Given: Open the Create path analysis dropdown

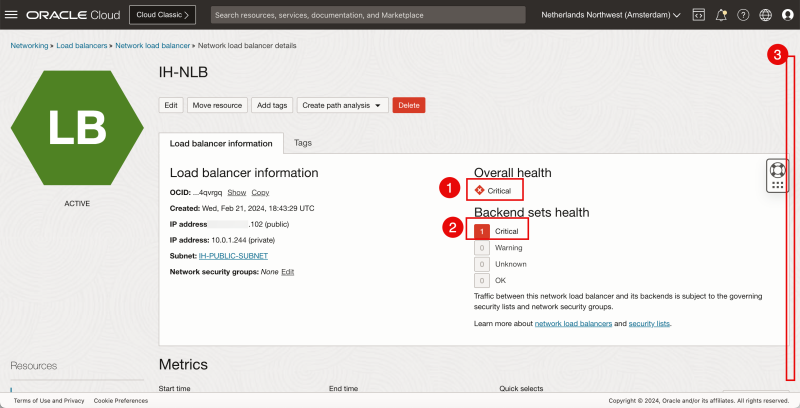Looking at the screenshot, I should point(342,105).
